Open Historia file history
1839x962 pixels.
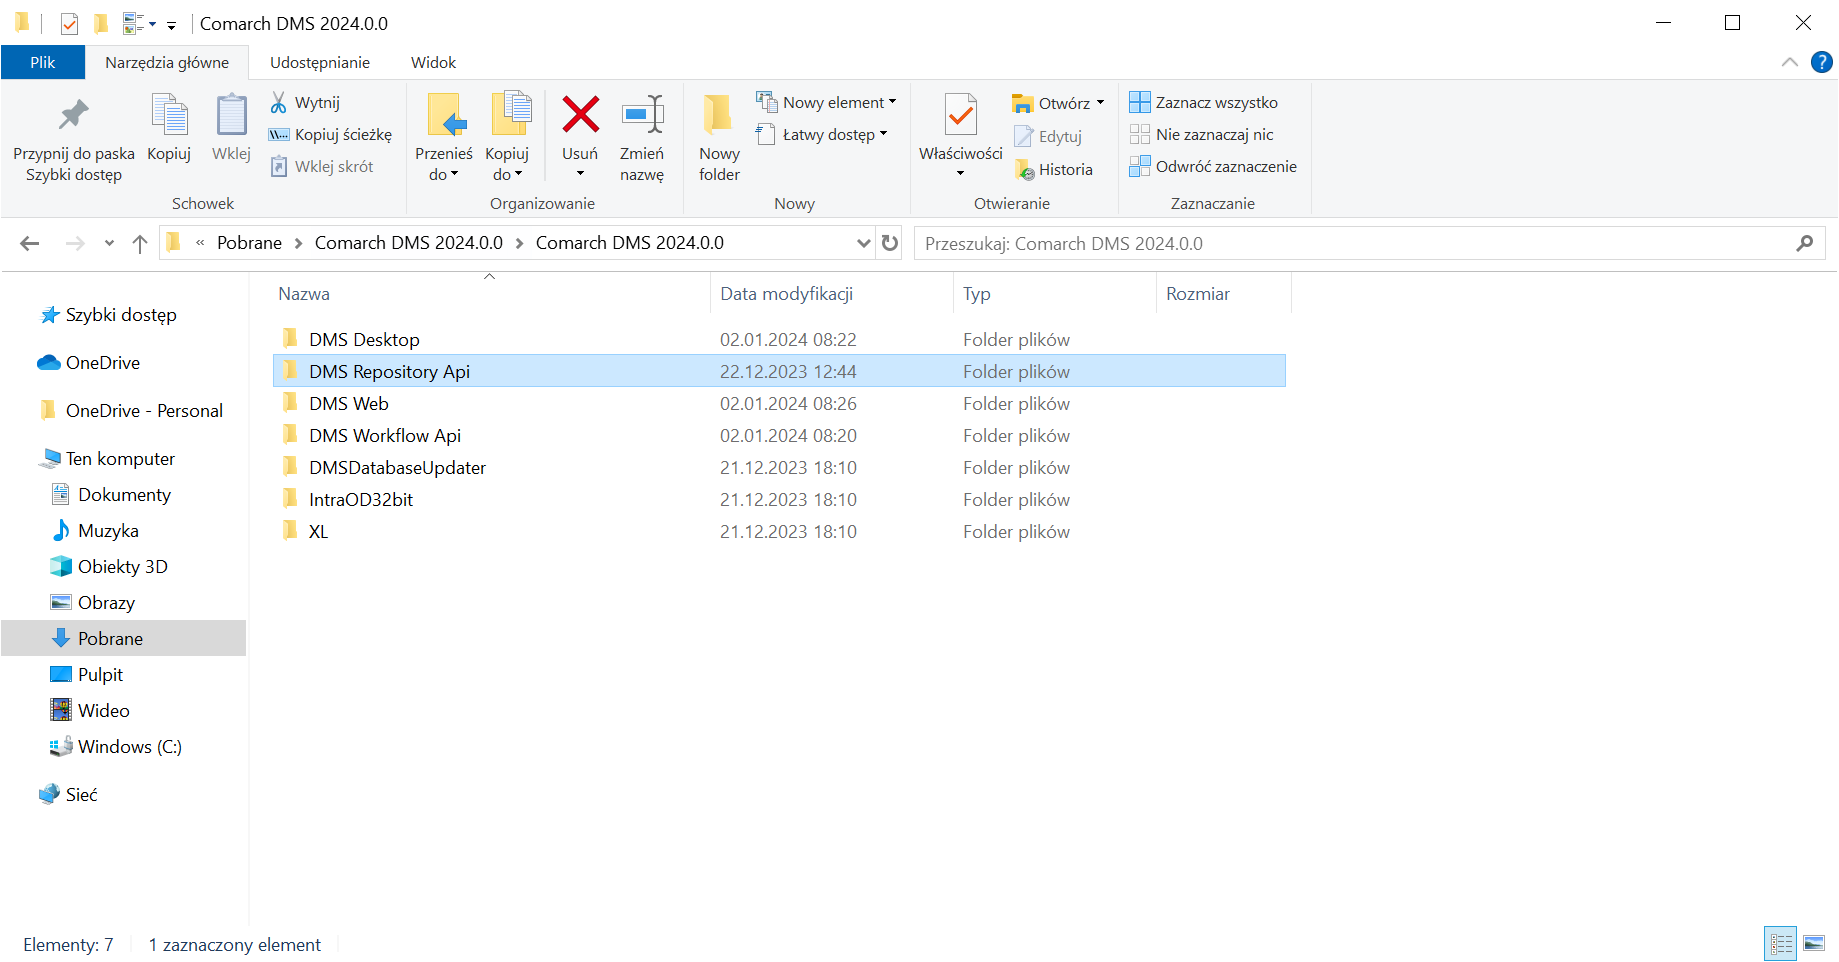click(x=1053, y=169)
